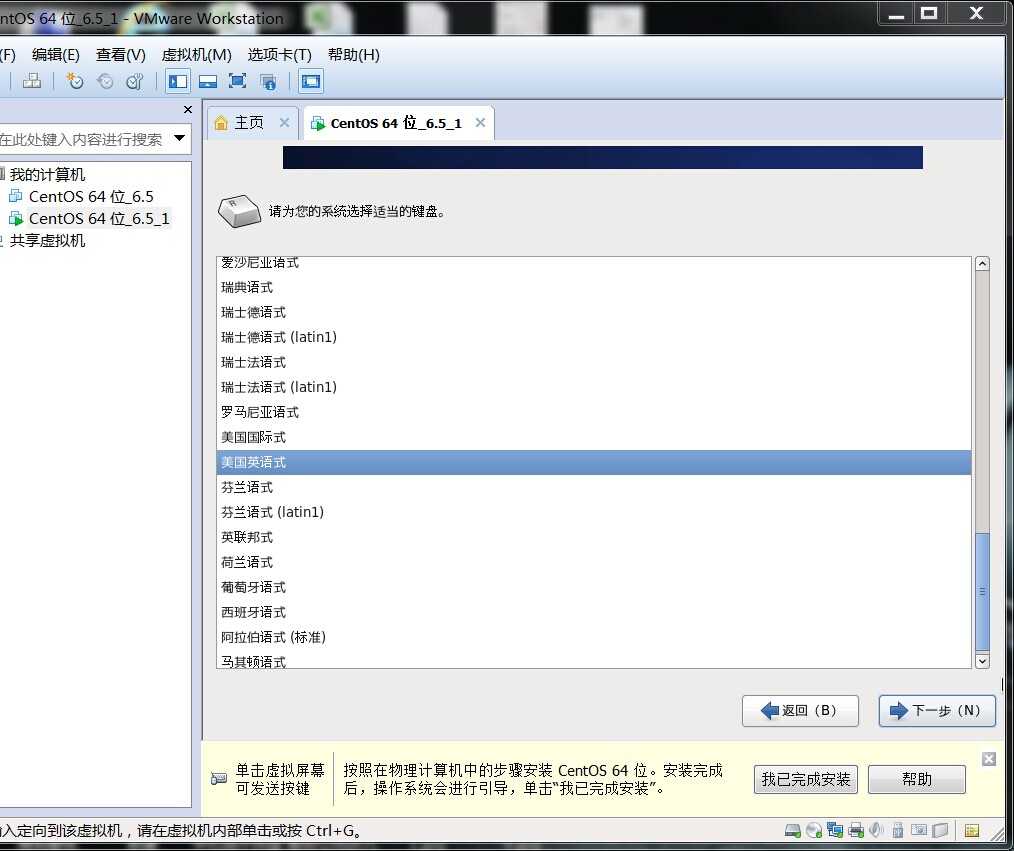
Task: Select 西班牙语式 keyboard layout
Action: (594, 612)
